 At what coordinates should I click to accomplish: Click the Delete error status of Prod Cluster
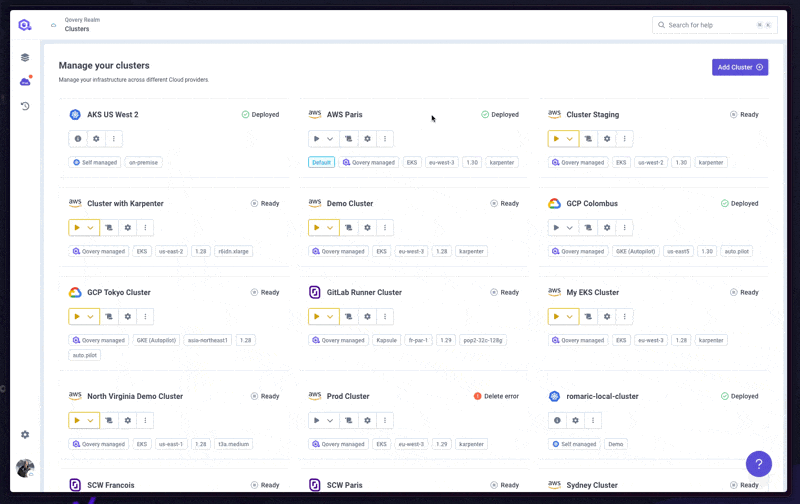tap(496, 396)
